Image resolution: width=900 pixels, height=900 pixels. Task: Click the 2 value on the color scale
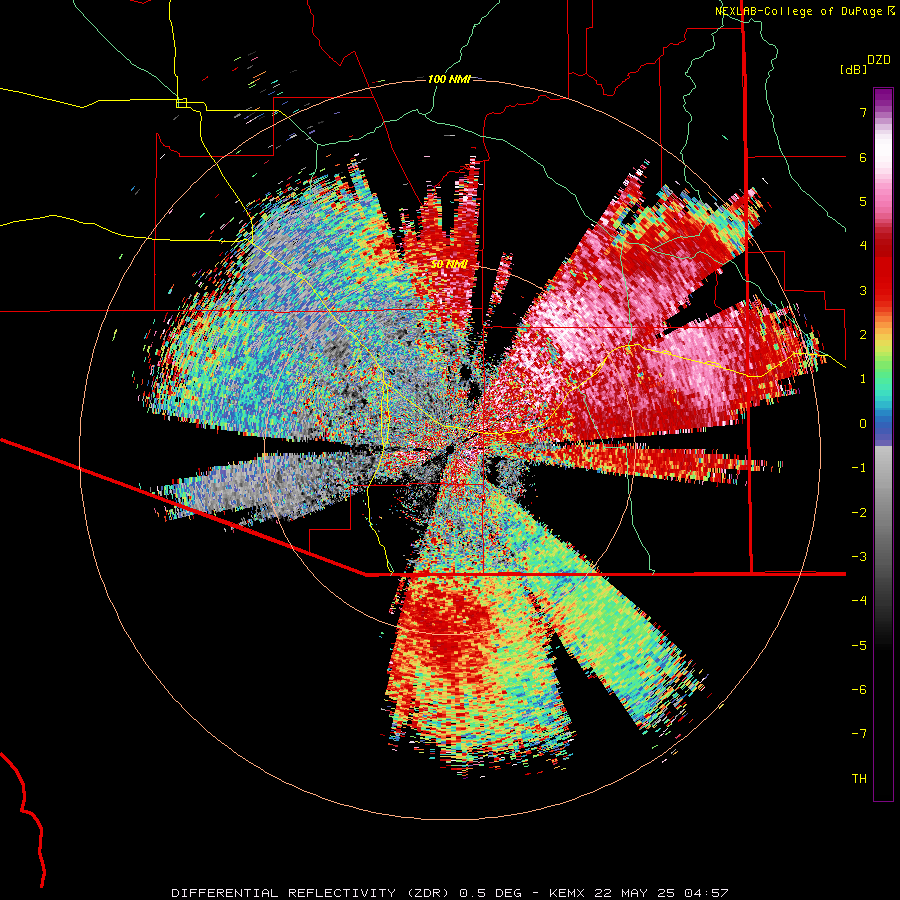pos(863,335)
